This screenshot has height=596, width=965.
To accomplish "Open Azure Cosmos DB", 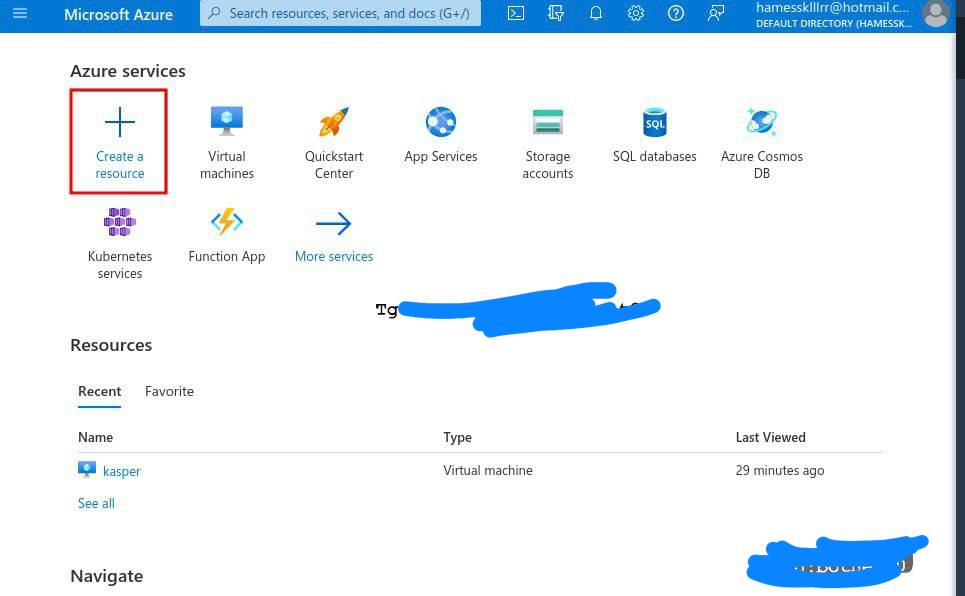I will click(761, 141).
